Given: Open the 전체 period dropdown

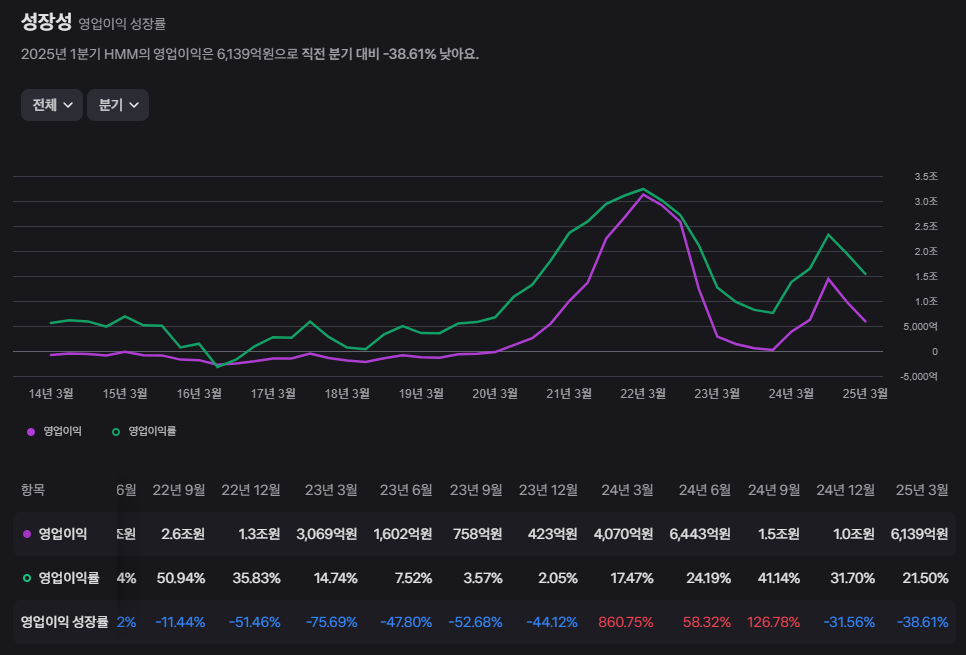Looking at the screenshot, I should pos(52,105).
